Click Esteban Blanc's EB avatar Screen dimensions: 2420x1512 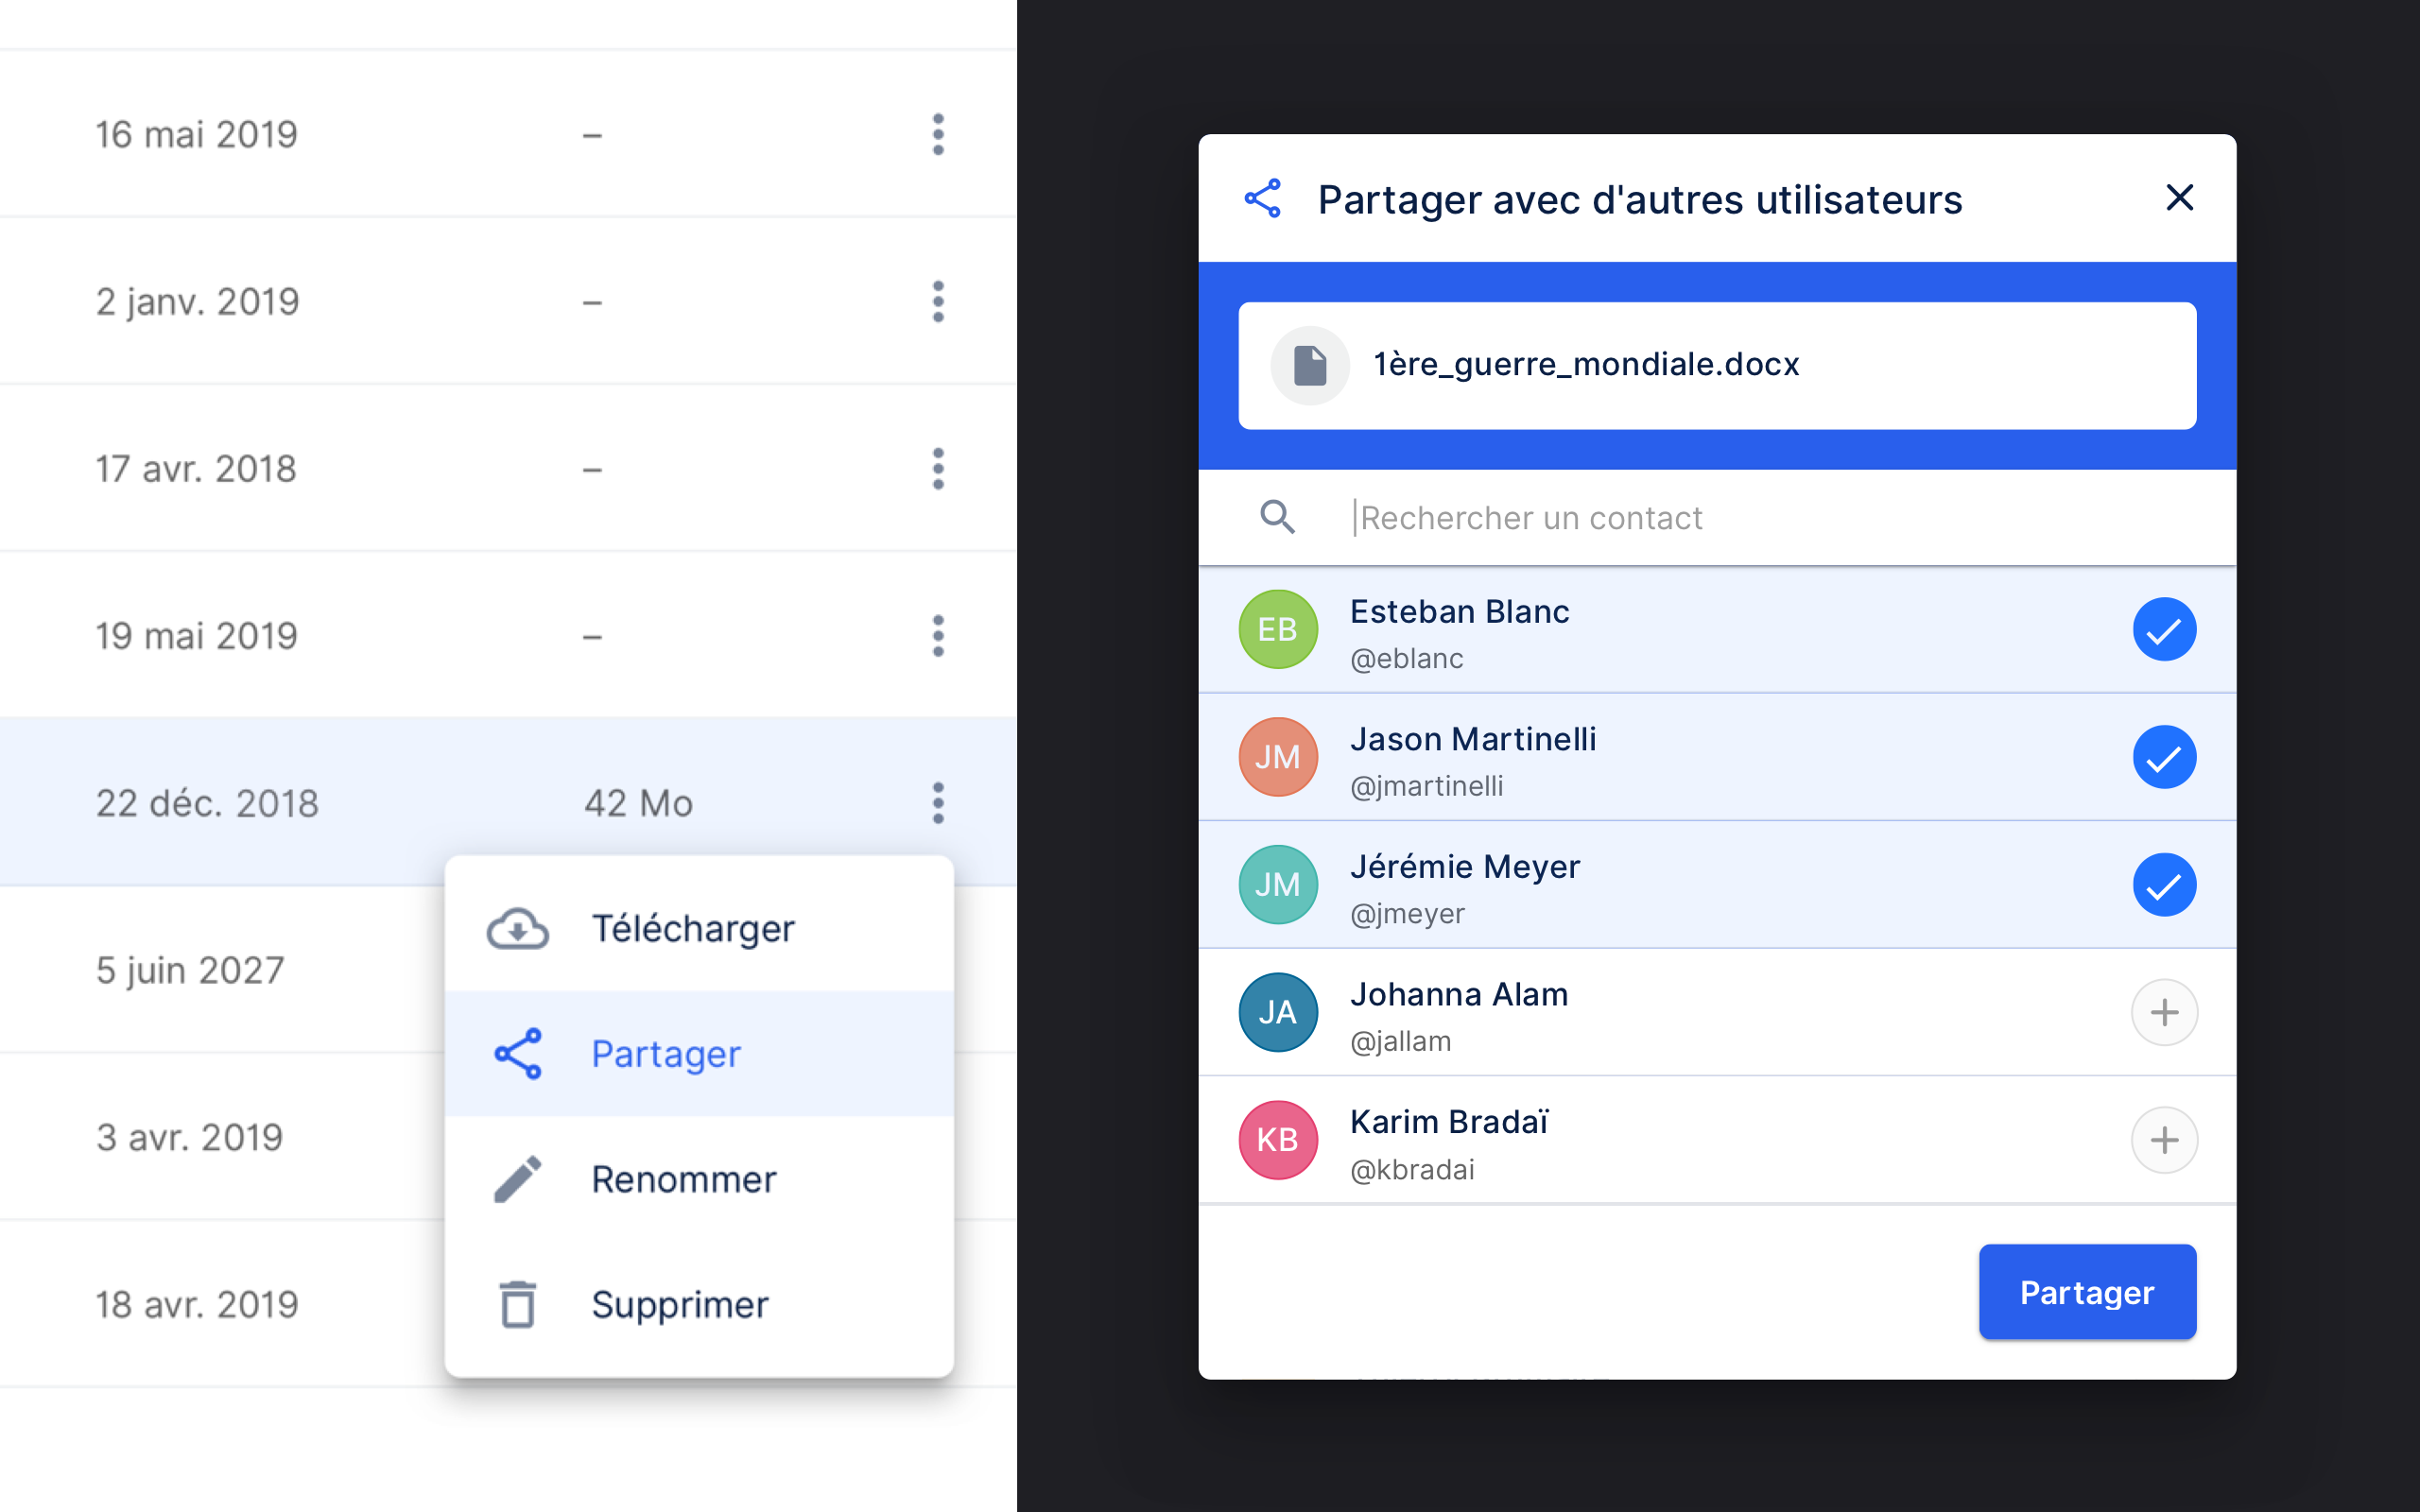click(1278, 629)
